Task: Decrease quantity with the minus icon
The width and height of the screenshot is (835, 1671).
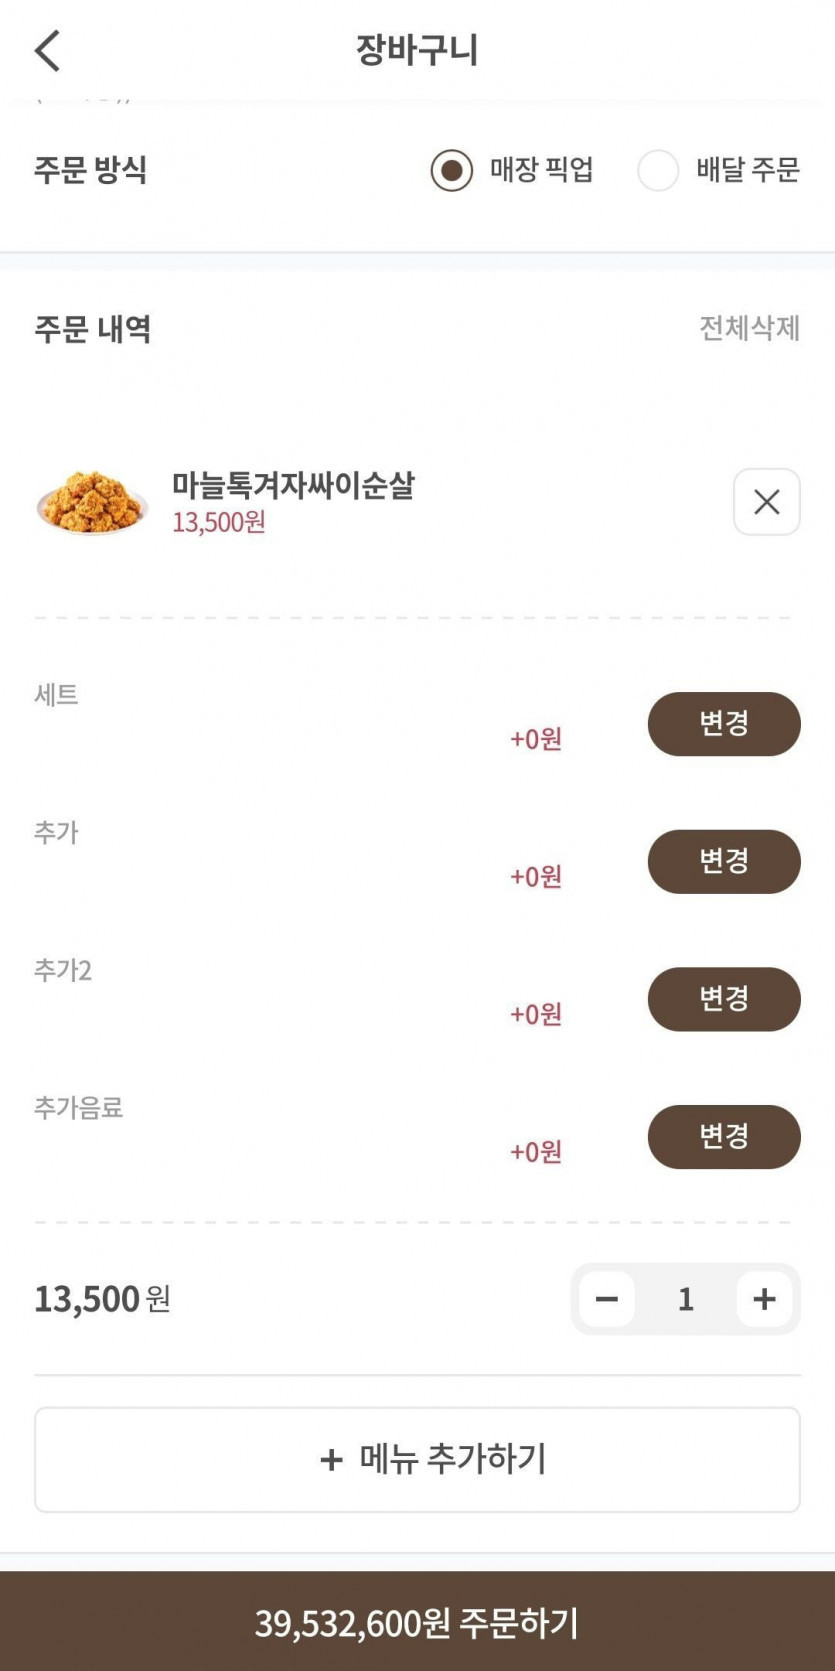Action: pos(606,1299)
